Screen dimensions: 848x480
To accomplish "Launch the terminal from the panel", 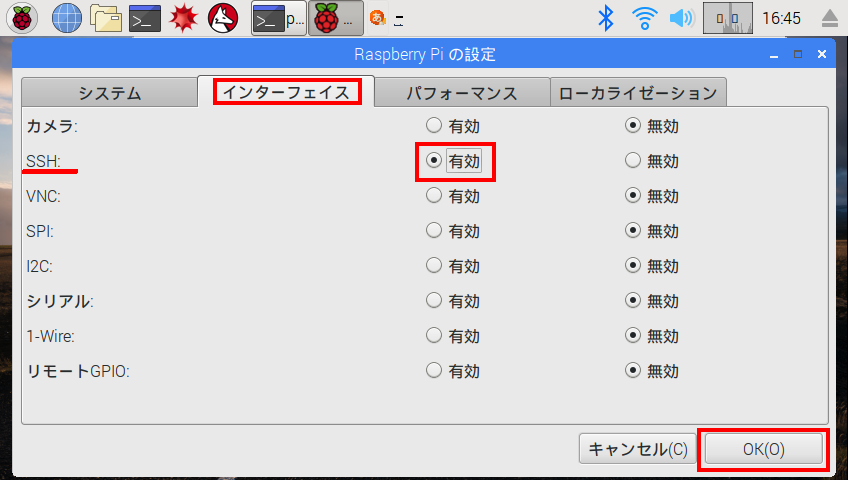I will click(144, 18).
